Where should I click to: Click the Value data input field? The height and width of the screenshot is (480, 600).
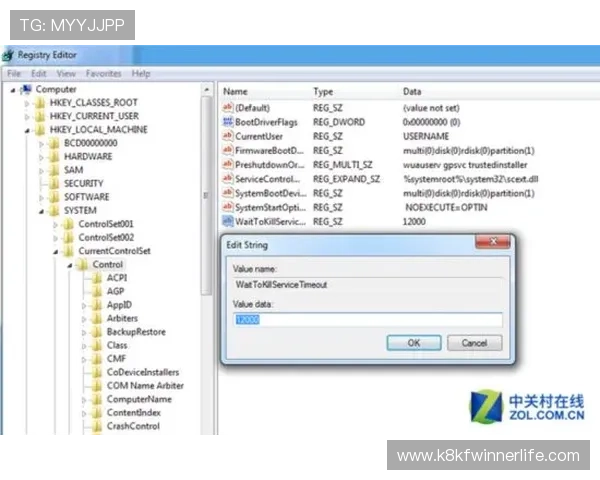(367, 320)
